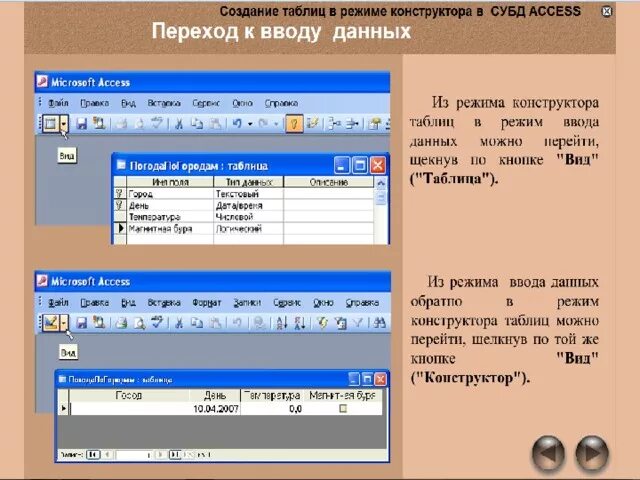
Task: Click Cut scissors icon in lower Access toolbar
Action: [179, 323]
